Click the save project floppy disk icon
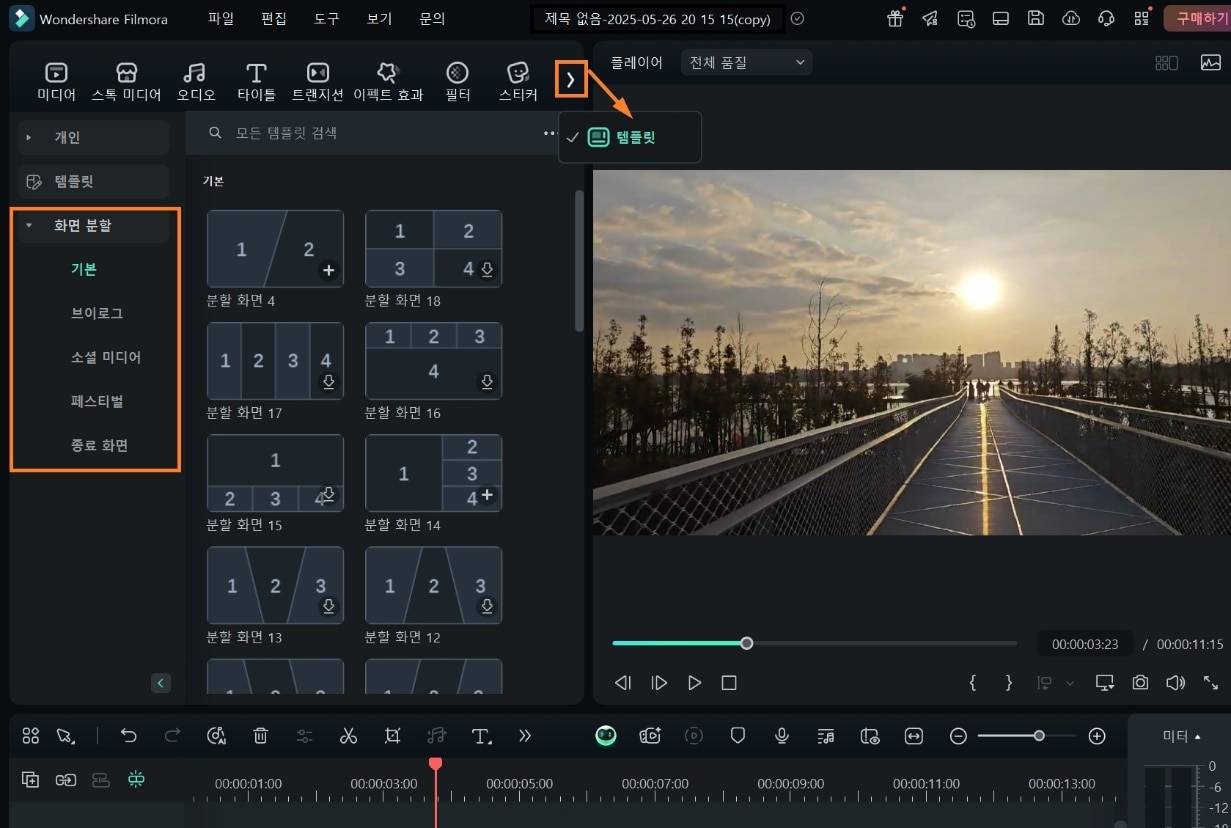This screenshot has height=828, width=1231. click(1036, 19)
